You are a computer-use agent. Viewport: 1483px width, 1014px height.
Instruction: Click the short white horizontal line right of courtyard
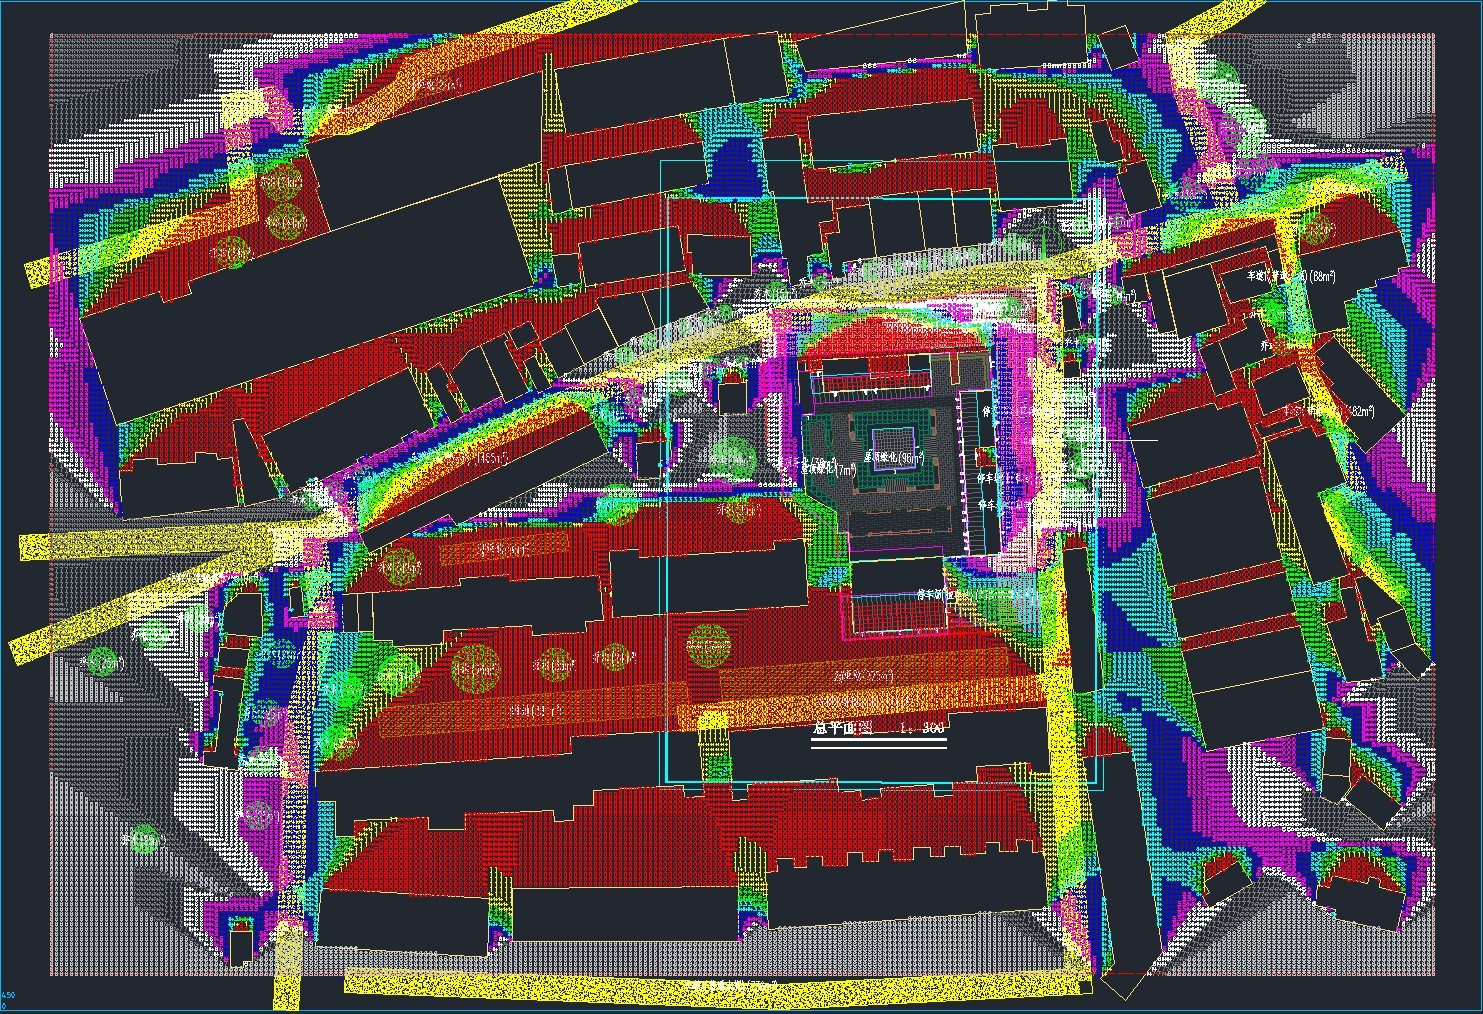click(1132, 440)
